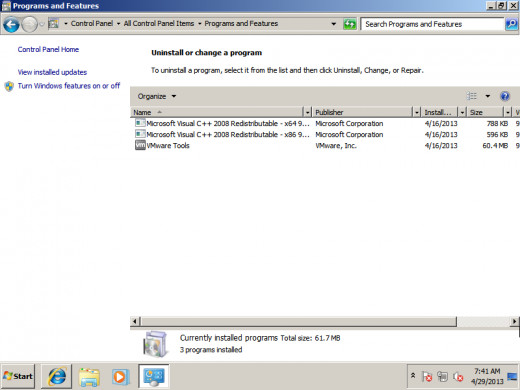Viewport: 520px width, 390px height.
Task: Launch Internet Explorer from taskbar
Action: [x=57, y=377]
